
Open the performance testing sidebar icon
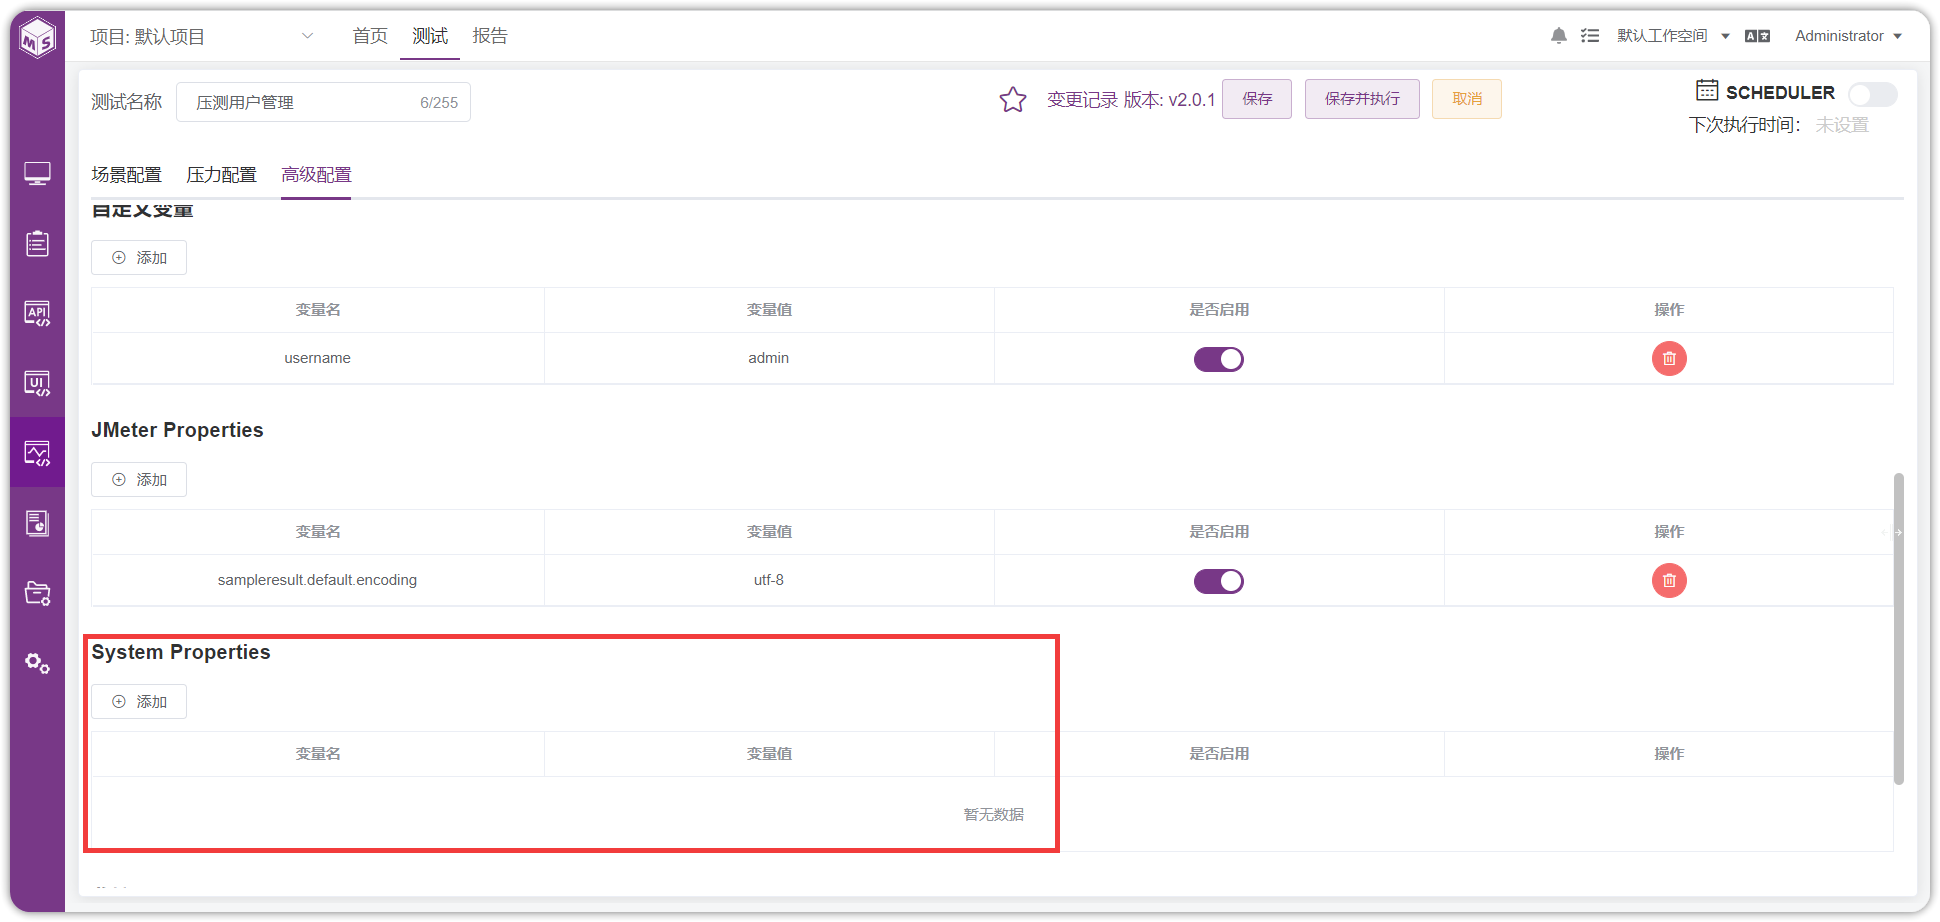pos(37,453)
